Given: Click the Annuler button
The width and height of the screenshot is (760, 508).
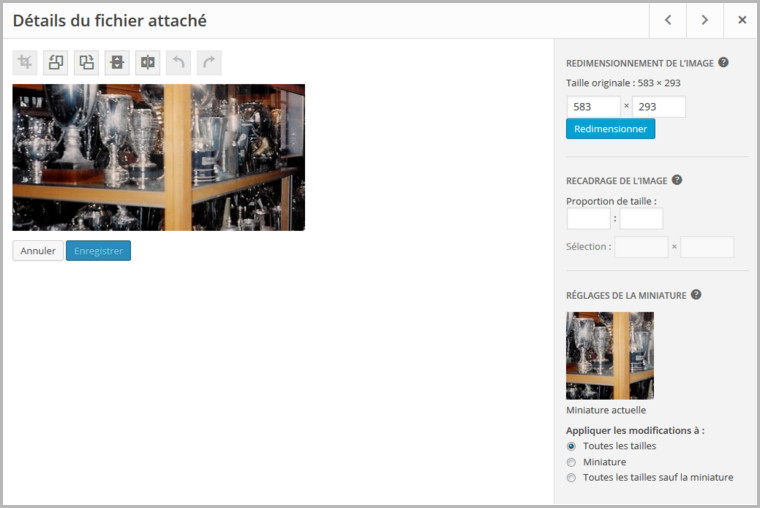Looking at the screenshot, I should [x=38, y=251].
